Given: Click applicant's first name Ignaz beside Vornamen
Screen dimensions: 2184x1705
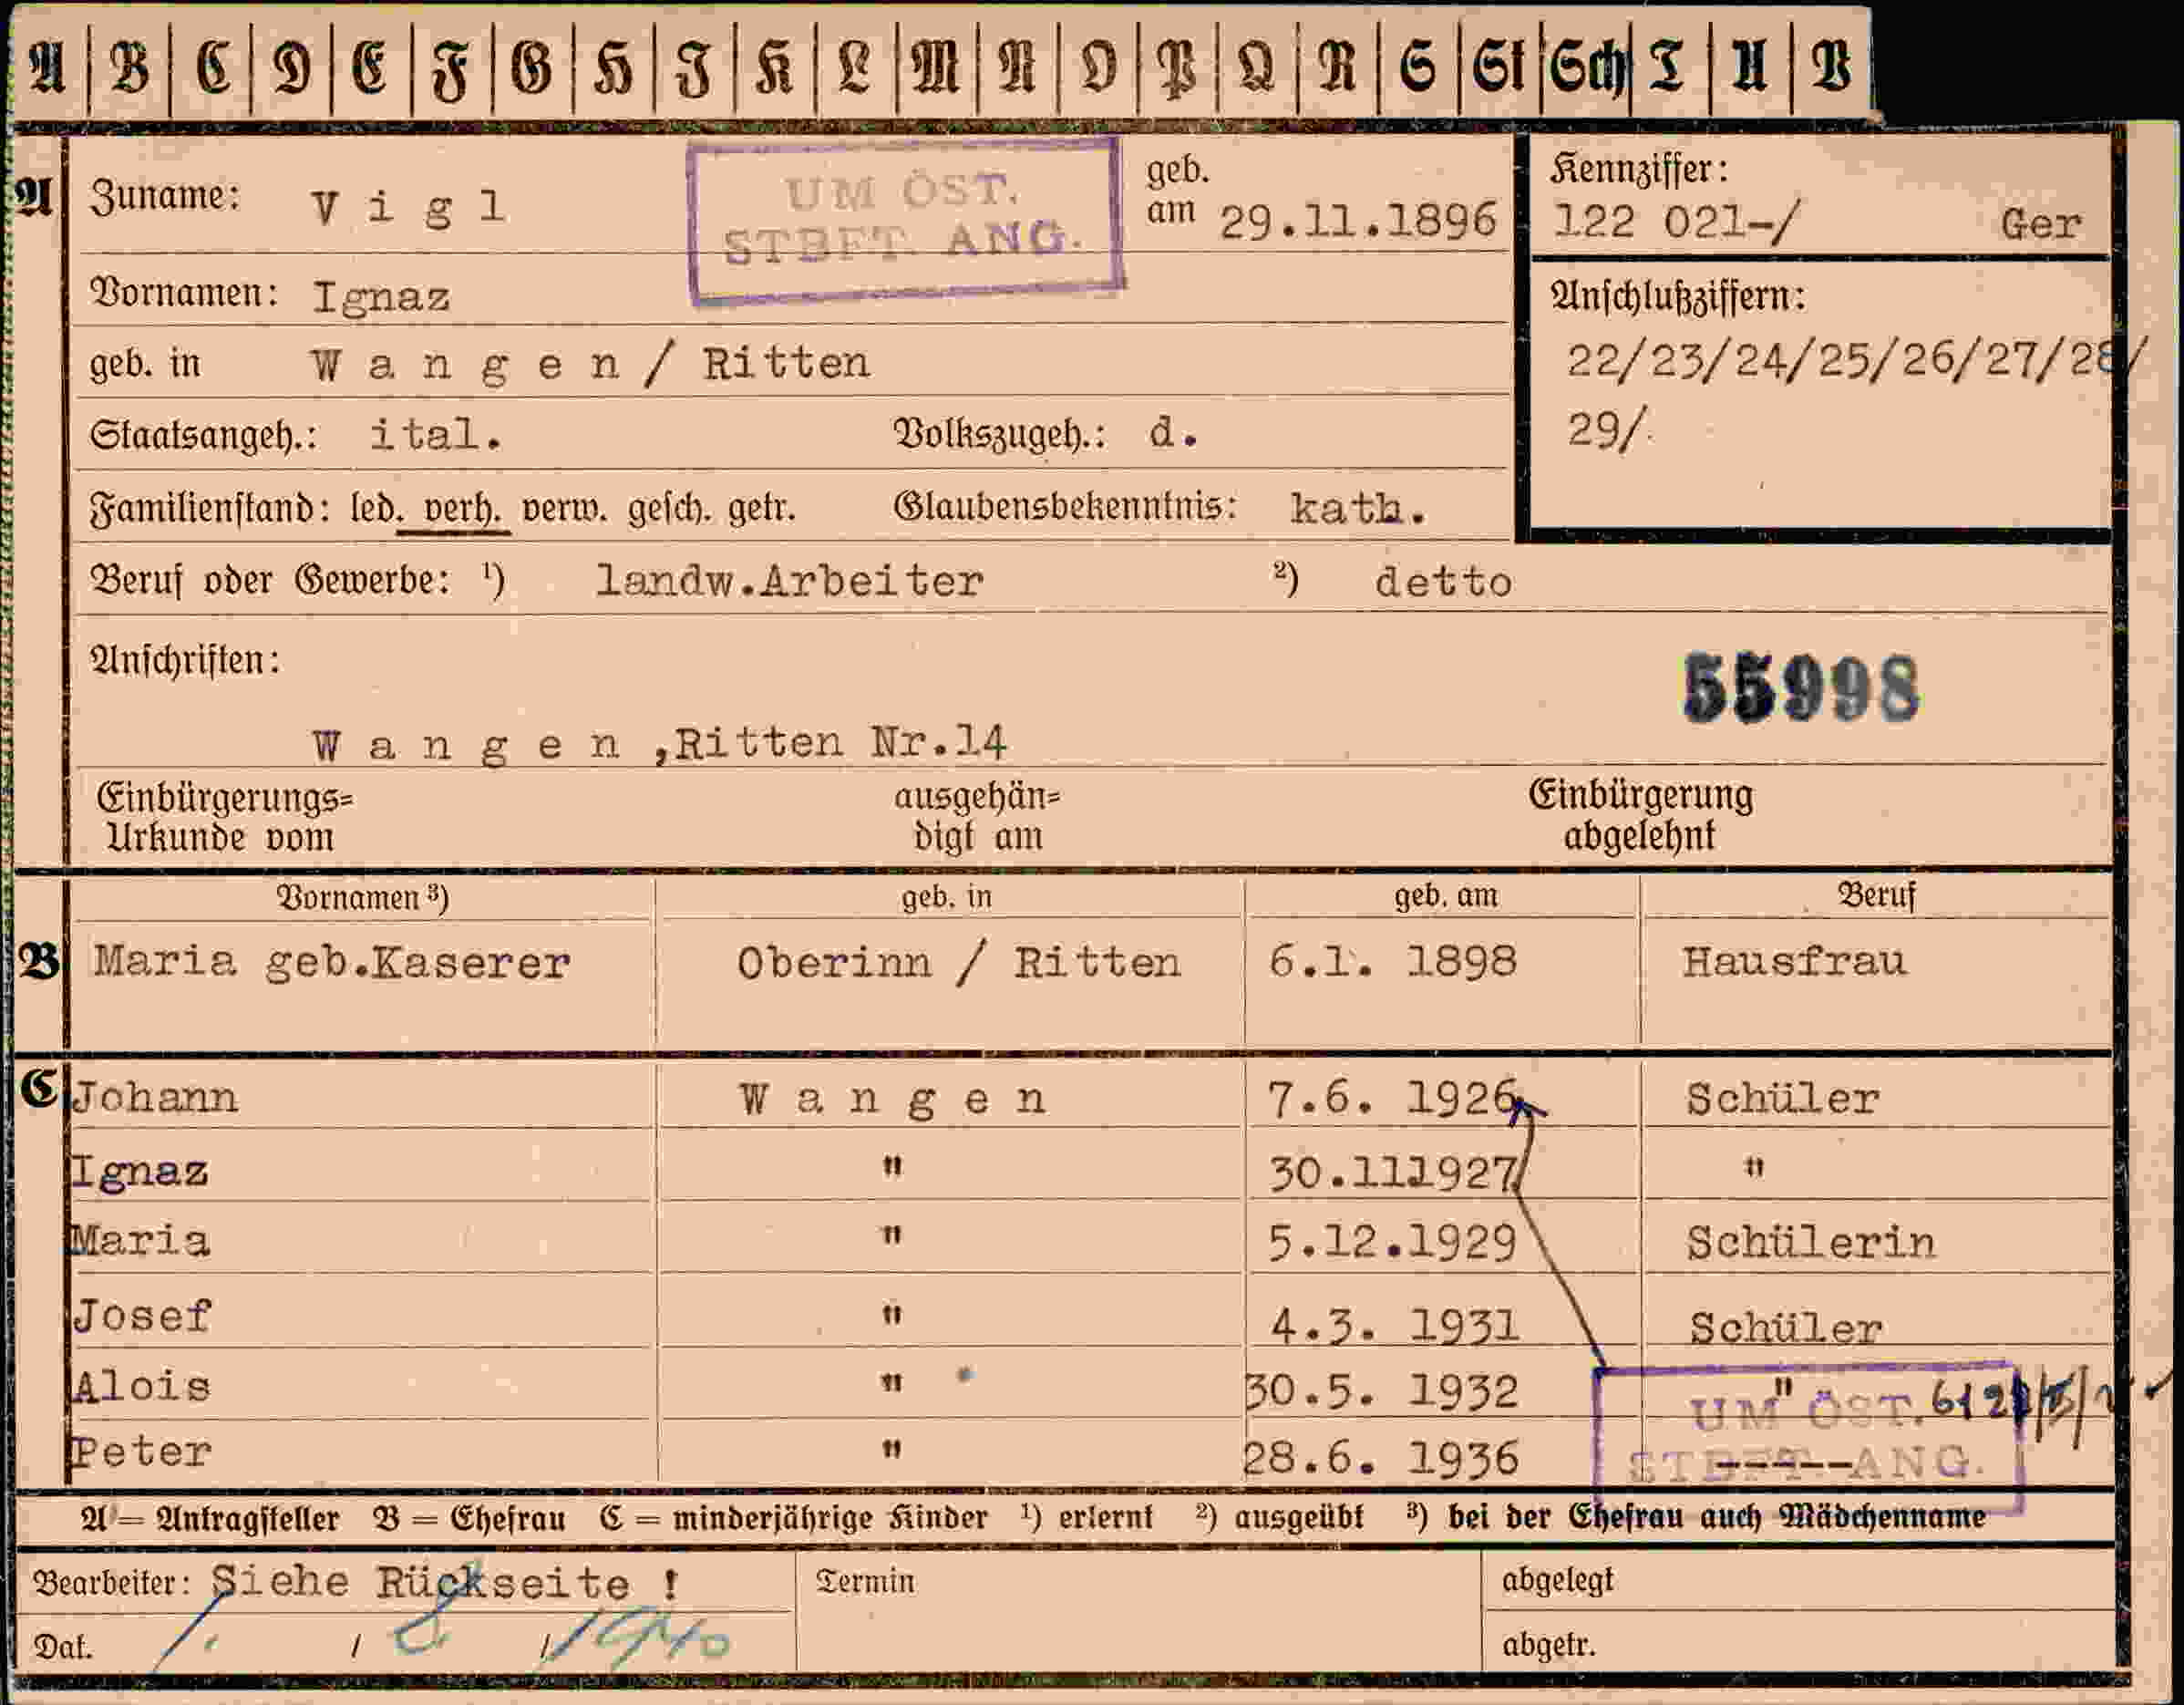Looking at the screenshot, I should tap(381, 298).
